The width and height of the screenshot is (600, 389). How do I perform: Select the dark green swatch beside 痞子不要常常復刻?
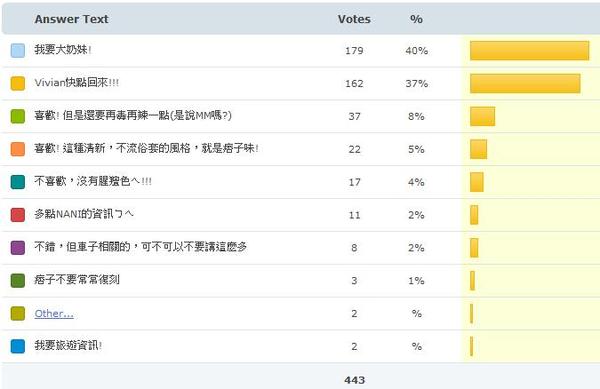tap(18, 280)
